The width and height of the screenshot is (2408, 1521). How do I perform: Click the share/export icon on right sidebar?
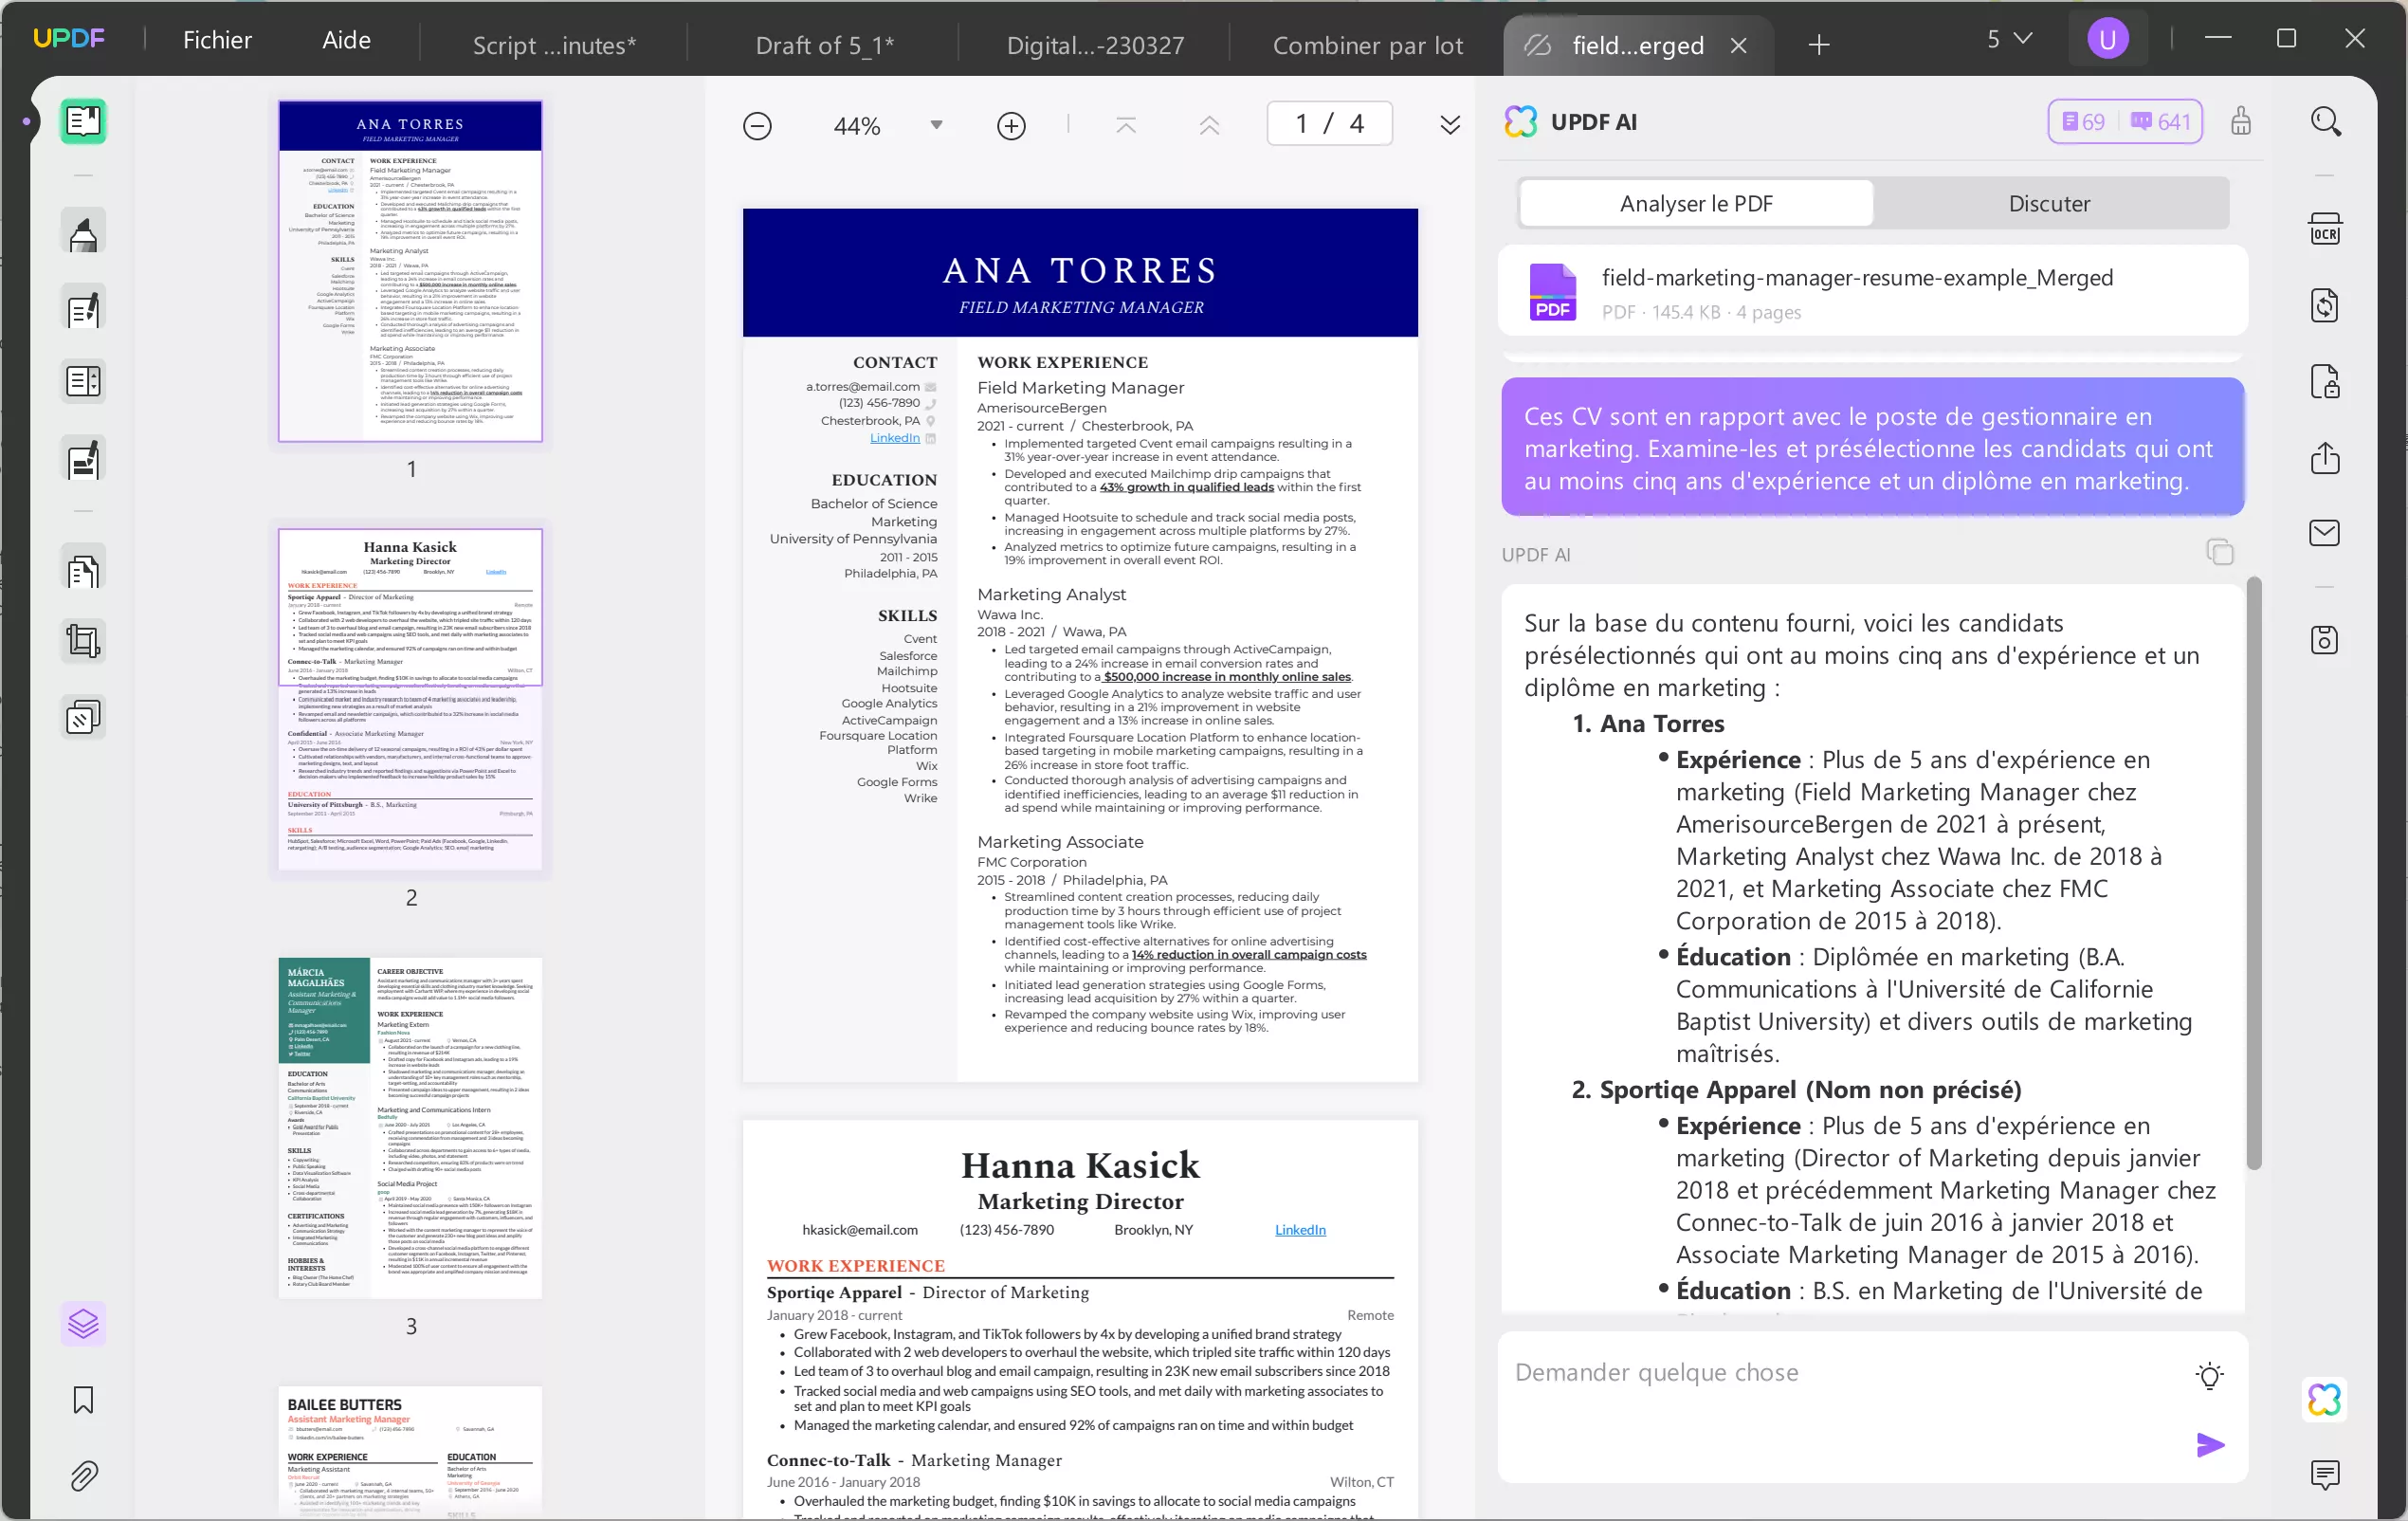pyautogui.click(x=2324, y=458)
